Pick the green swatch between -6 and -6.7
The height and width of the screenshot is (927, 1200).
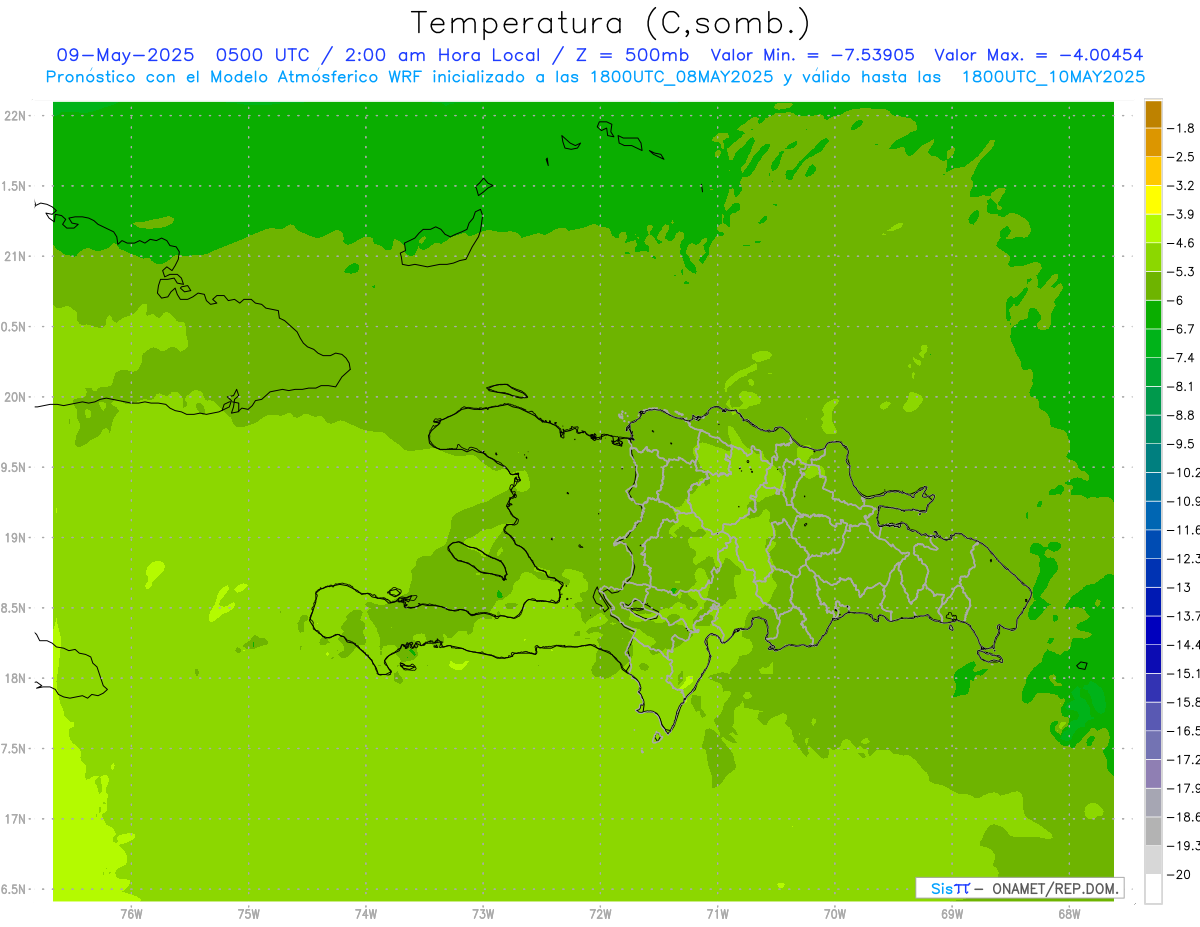click(1153, 315)
